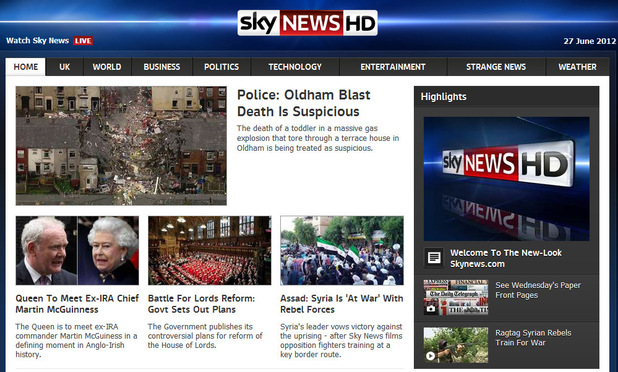
Task: Click the House of Lords chamber photo
Action: 210,250
